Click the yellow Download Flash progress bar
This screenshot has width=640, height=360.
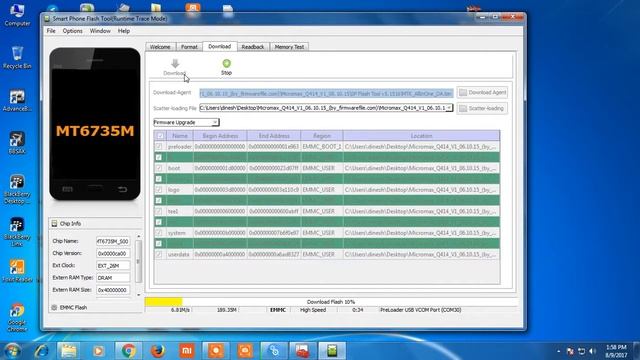pos(163,302)
